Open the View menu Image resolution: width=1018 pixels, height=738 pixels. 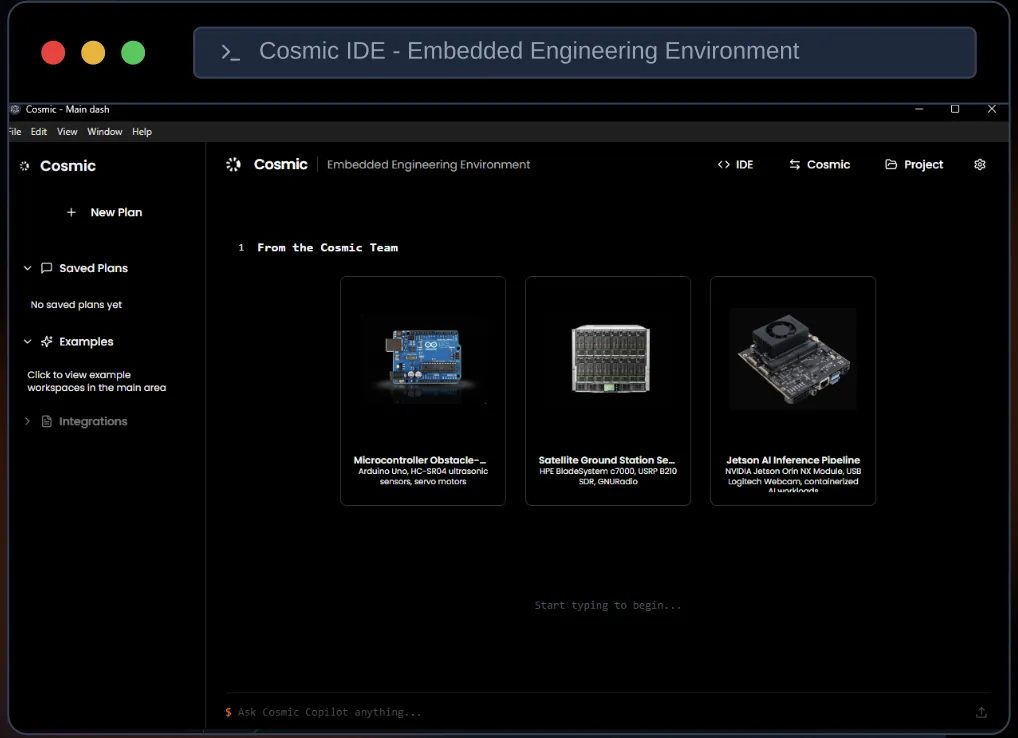pos(67,132)
